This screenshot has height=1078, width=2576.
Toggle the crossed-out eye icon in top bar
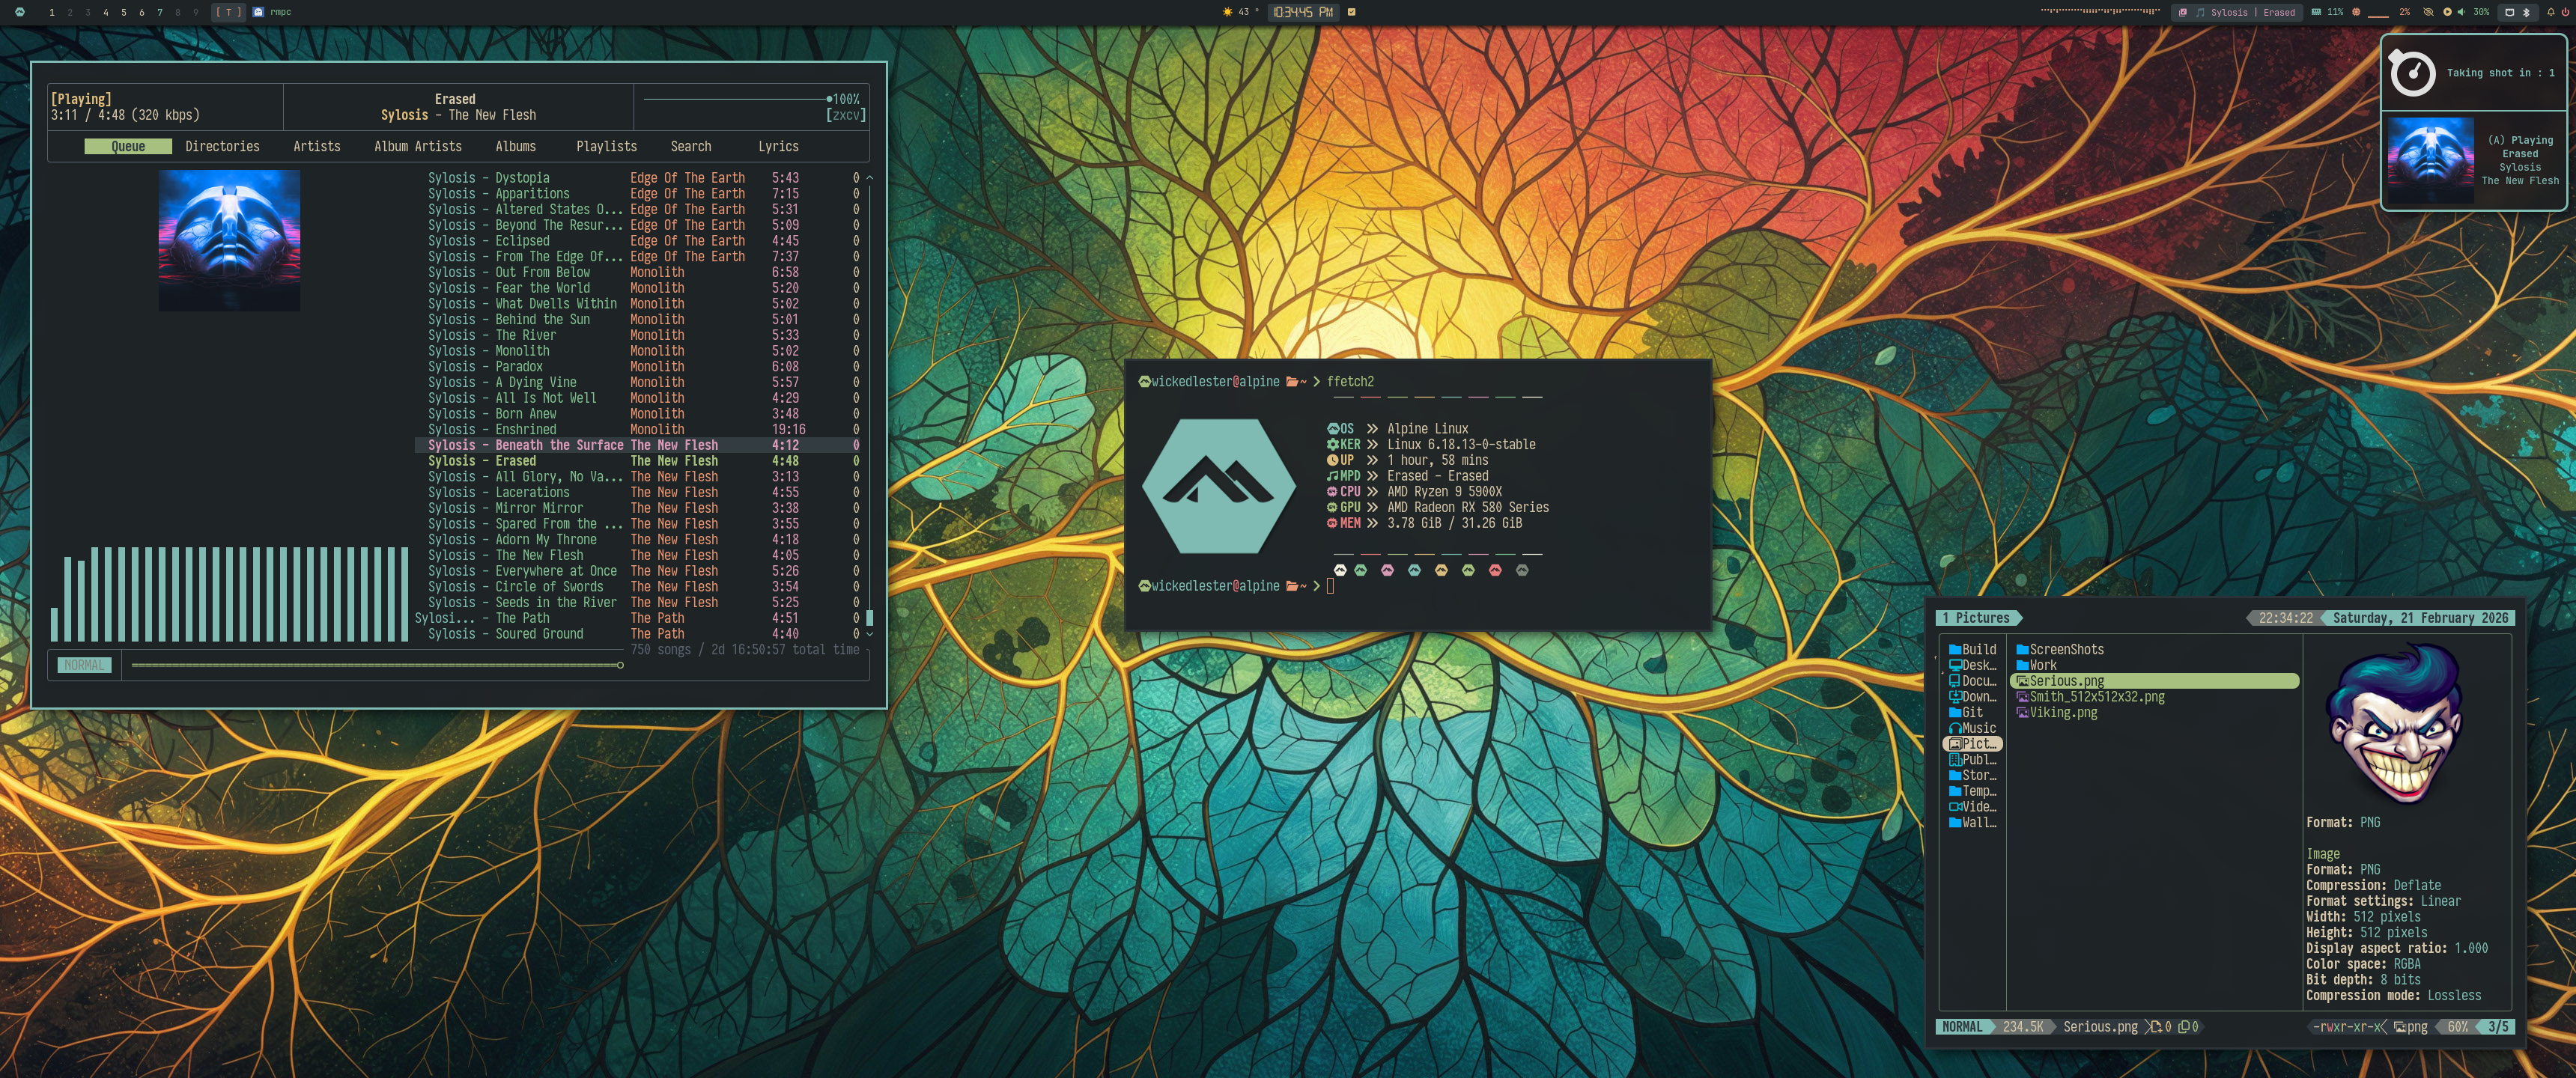2428,12
